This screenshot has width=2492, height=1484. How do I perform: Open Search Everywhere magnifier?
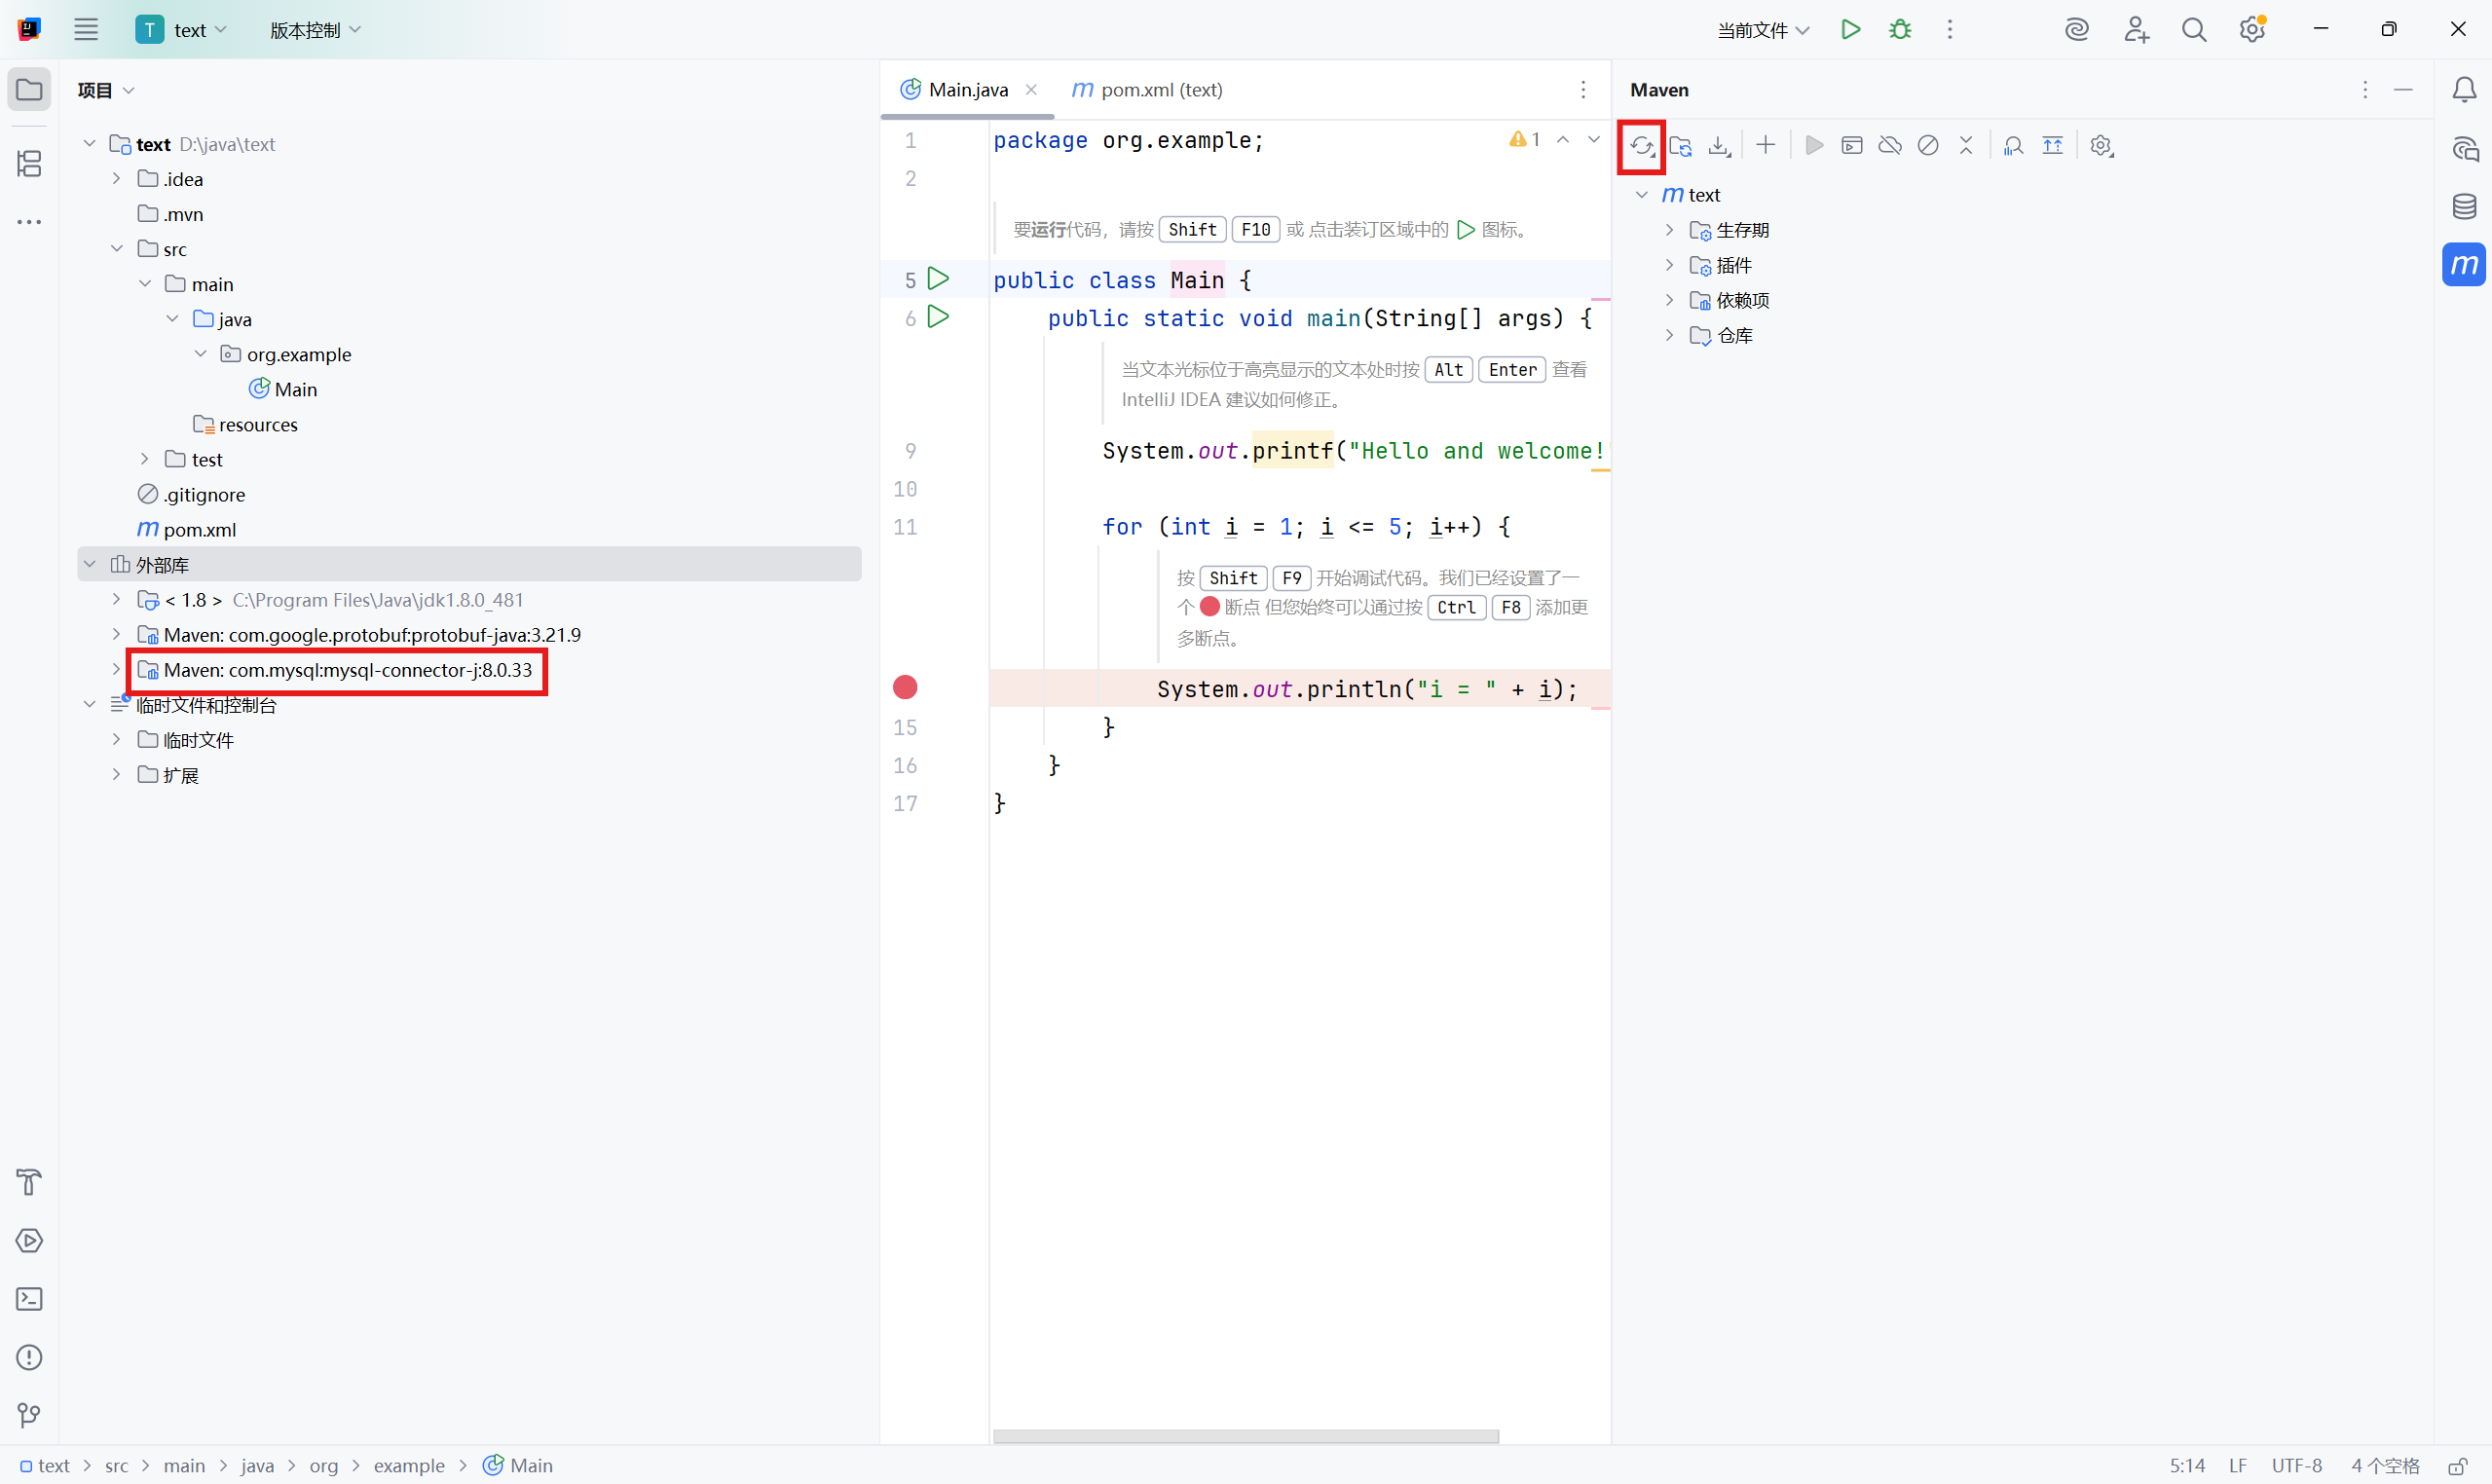coord(2194,30)
